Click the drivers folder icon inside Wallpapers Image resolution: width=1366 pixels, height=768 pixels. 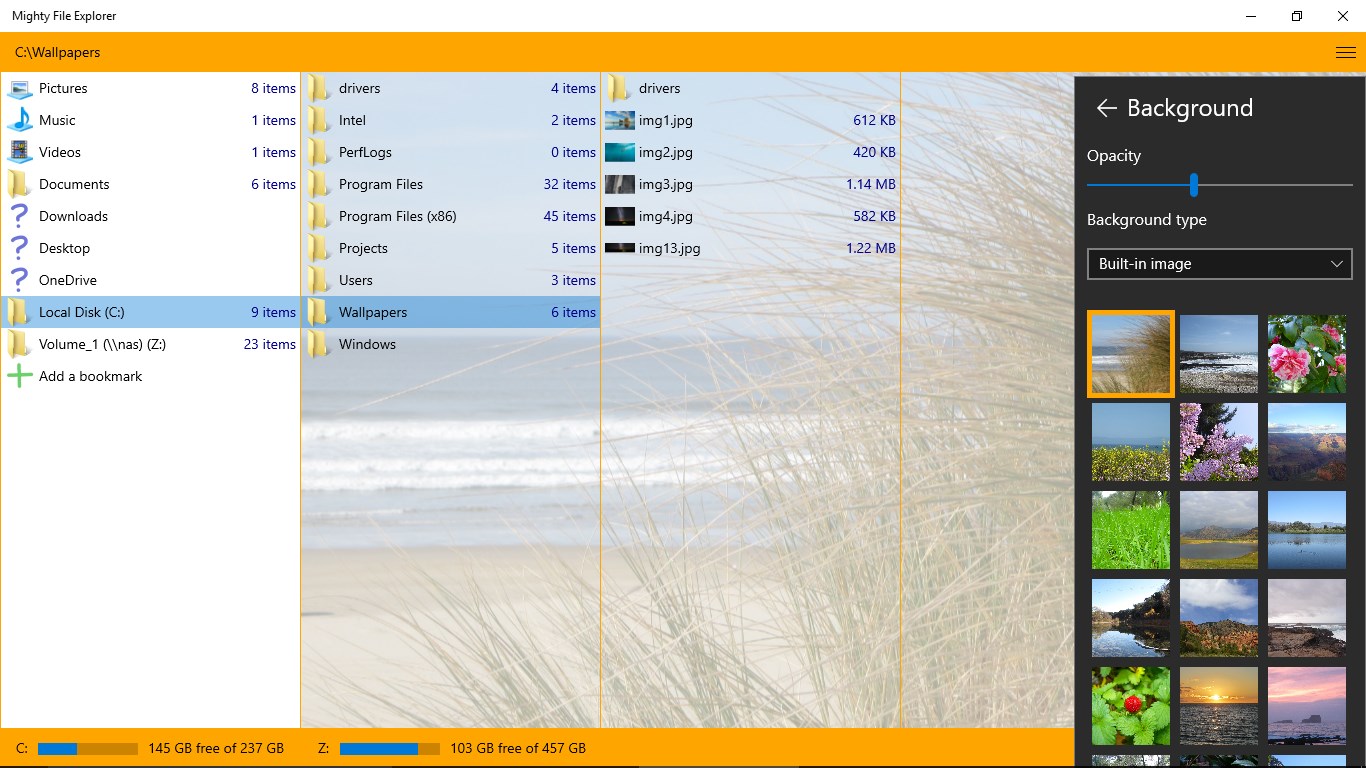pyautogui.click(x=620, y=88)
